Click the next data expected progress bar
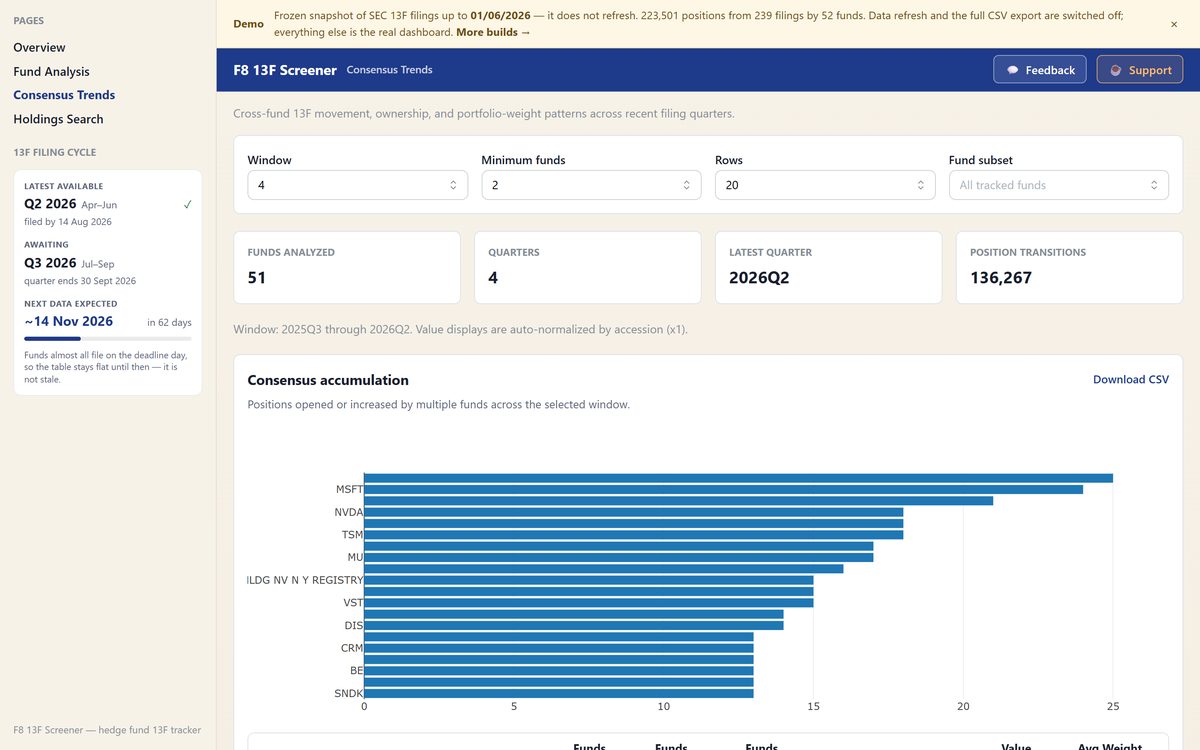This screenshot has width=1200, height=750. (x=108, y=338)
